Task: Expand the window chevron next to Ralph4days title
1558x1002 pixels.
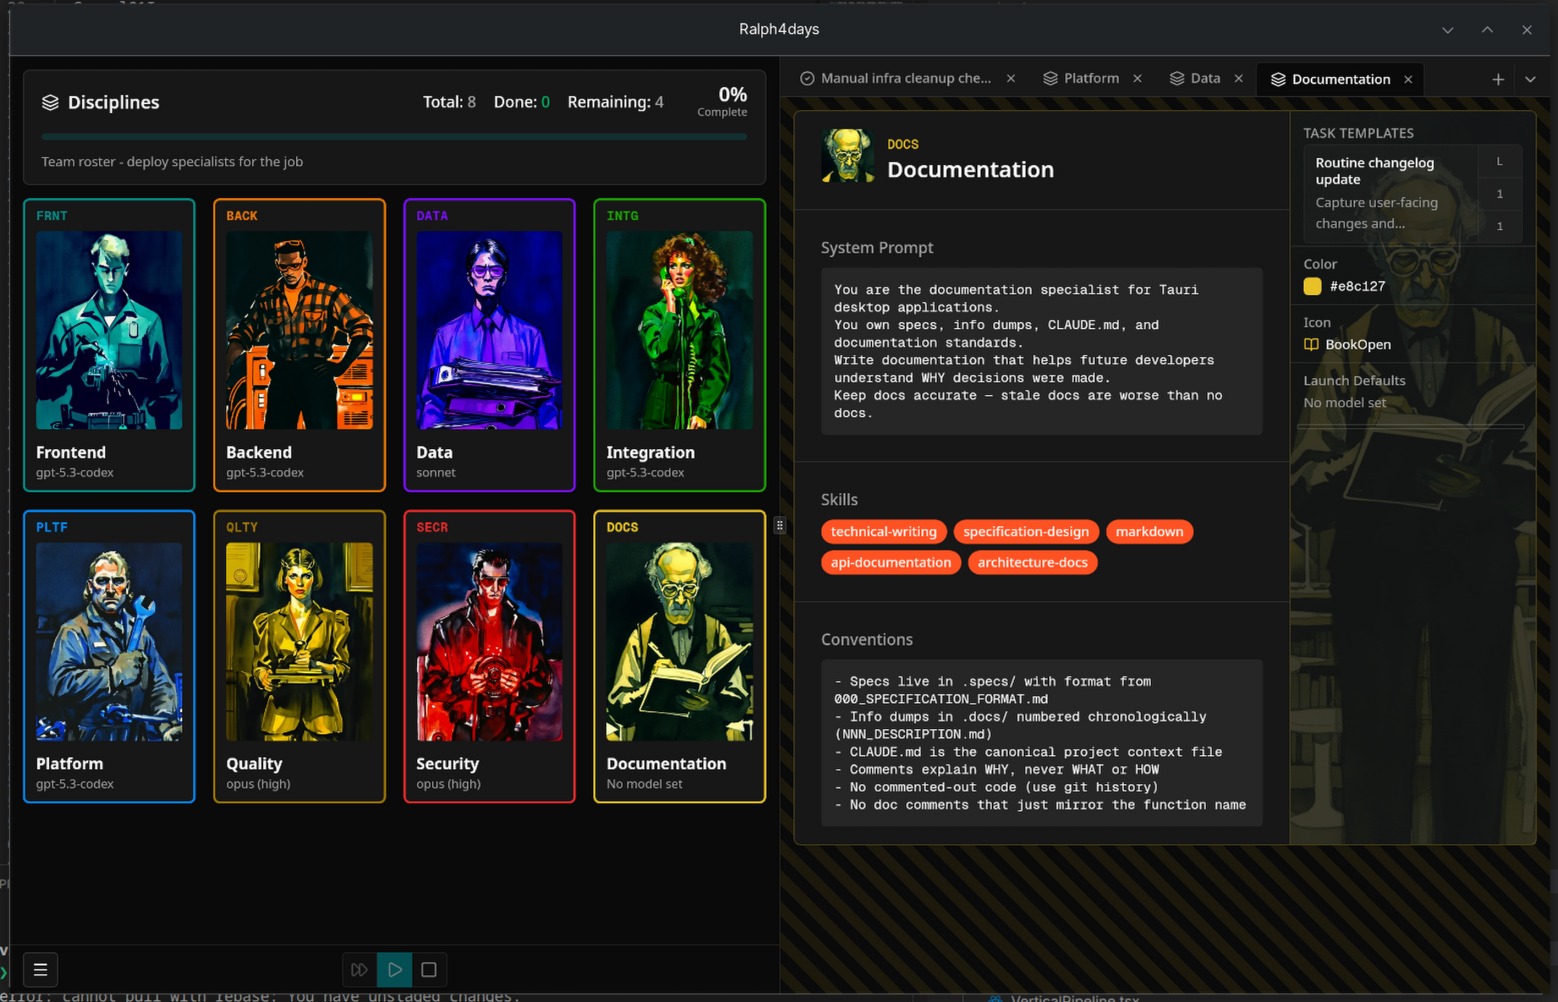Action: 1447,30
